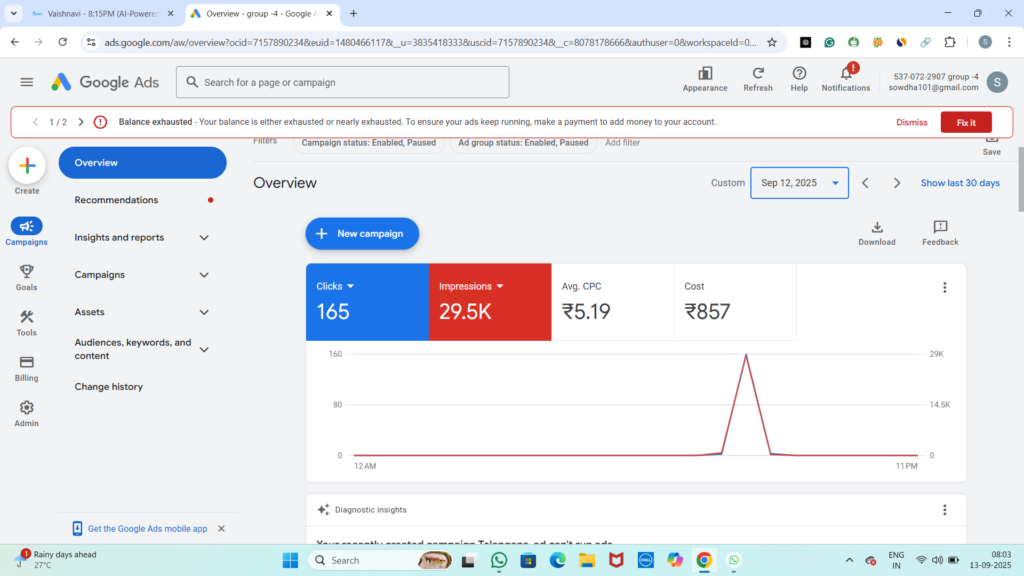Select the Avg. CPC metric card
The width and height of the screenshot is (1024, 576).
612,302
